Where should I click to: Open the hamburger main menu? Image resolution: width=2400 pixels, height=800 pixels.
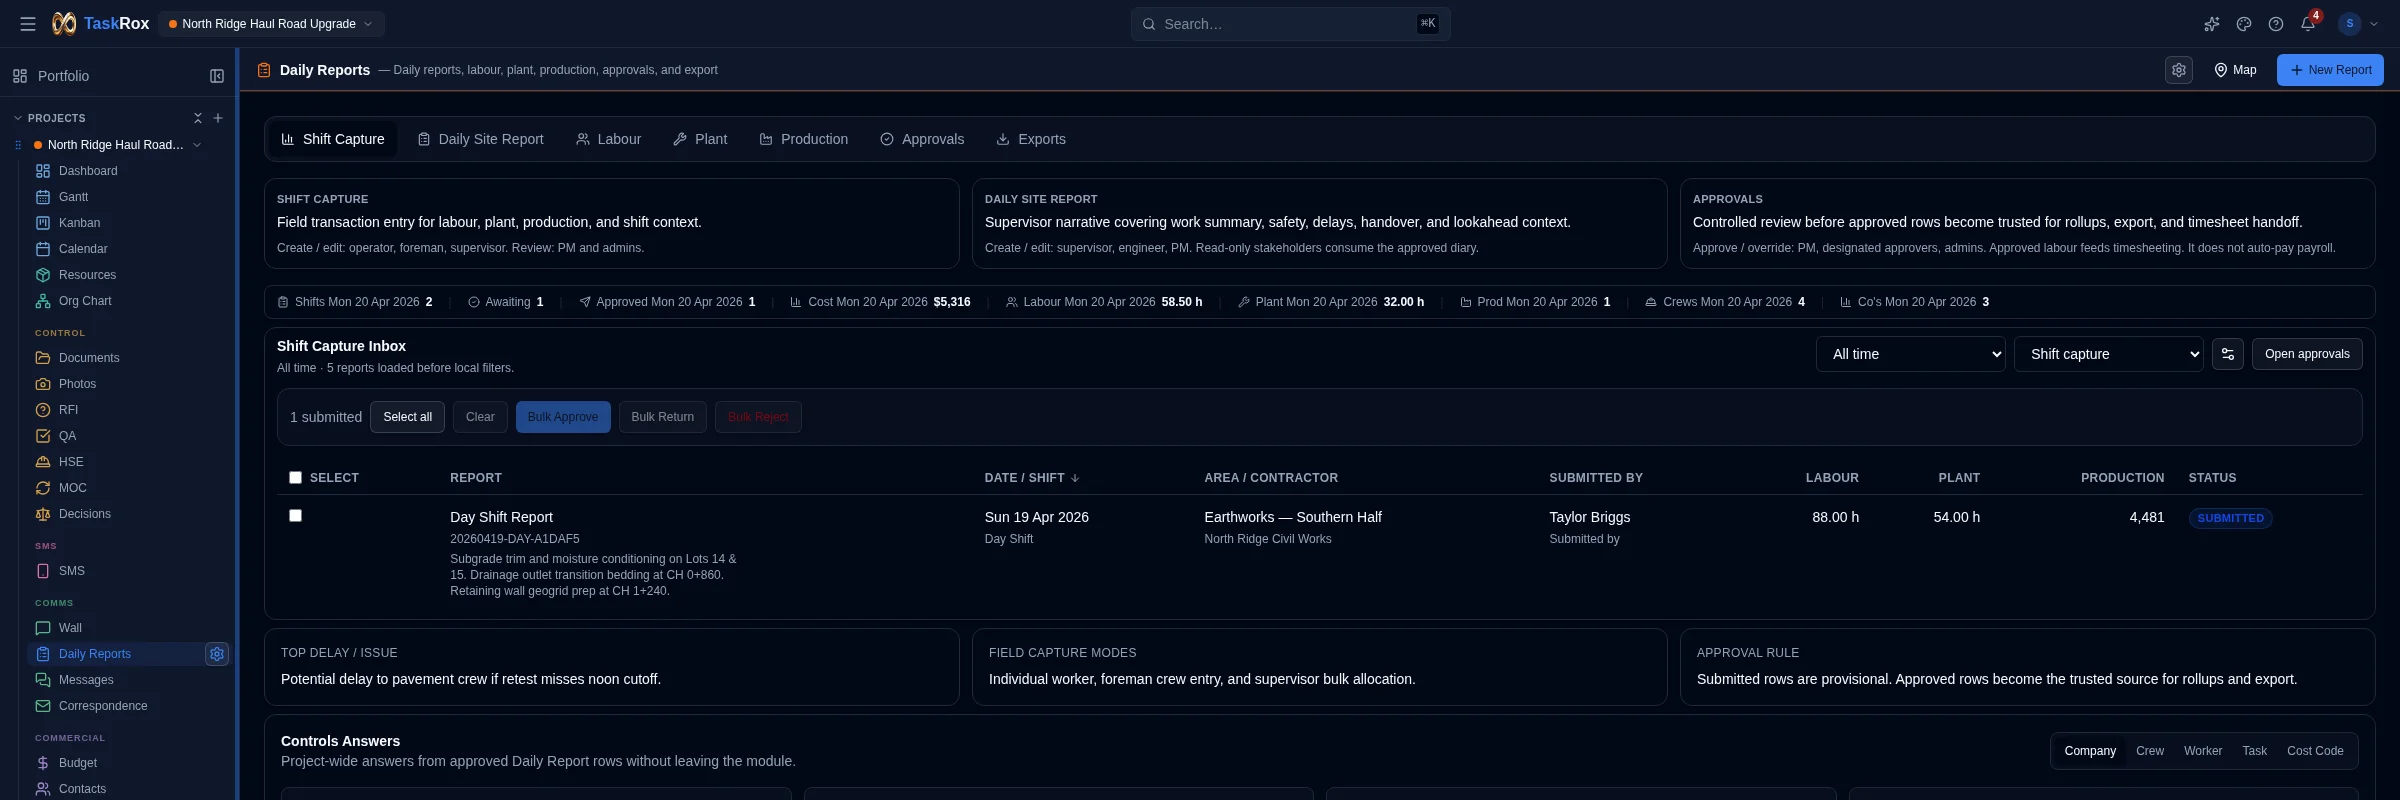click(x=28, y=24)
